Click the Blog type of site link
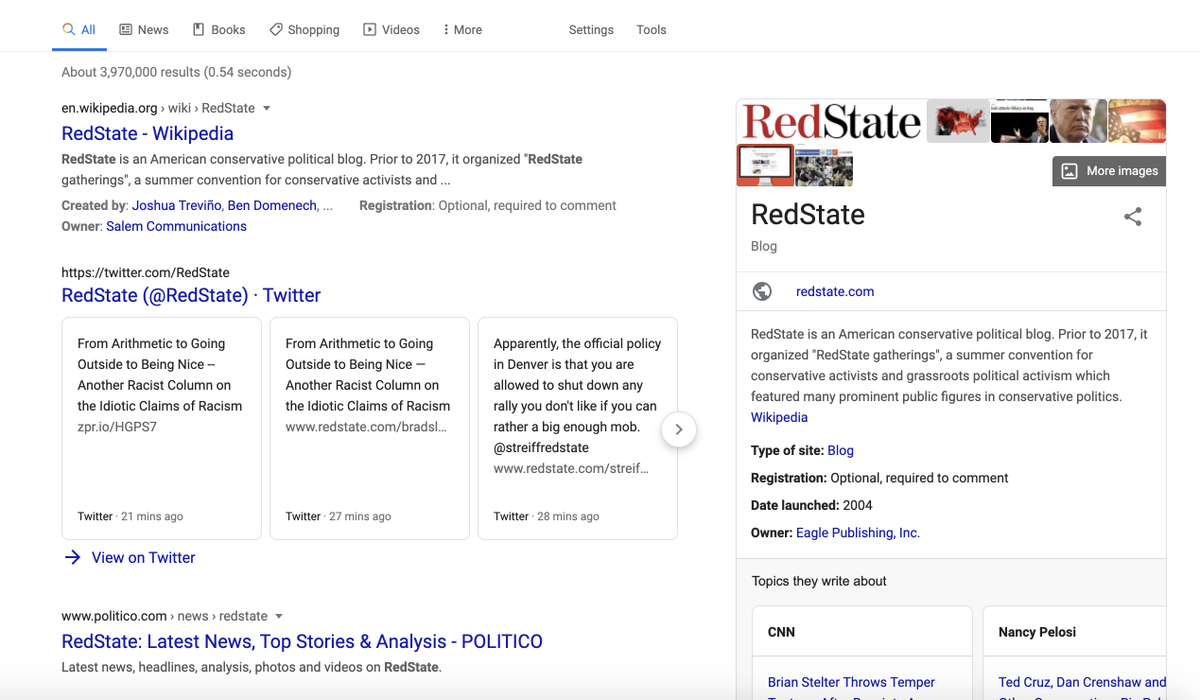 [x=840, y=450]
